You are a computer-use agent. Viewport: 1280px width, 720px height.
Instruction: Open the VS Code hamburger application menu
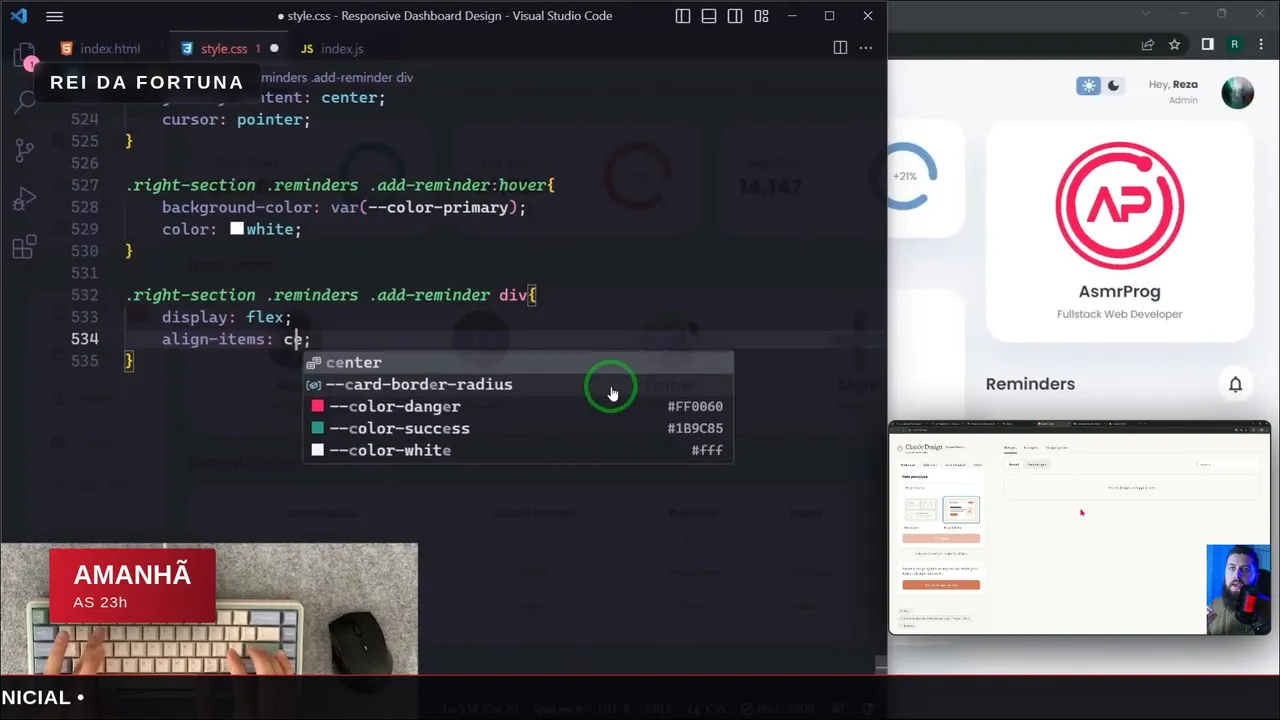pyautogui.click(x=55, y=16)
